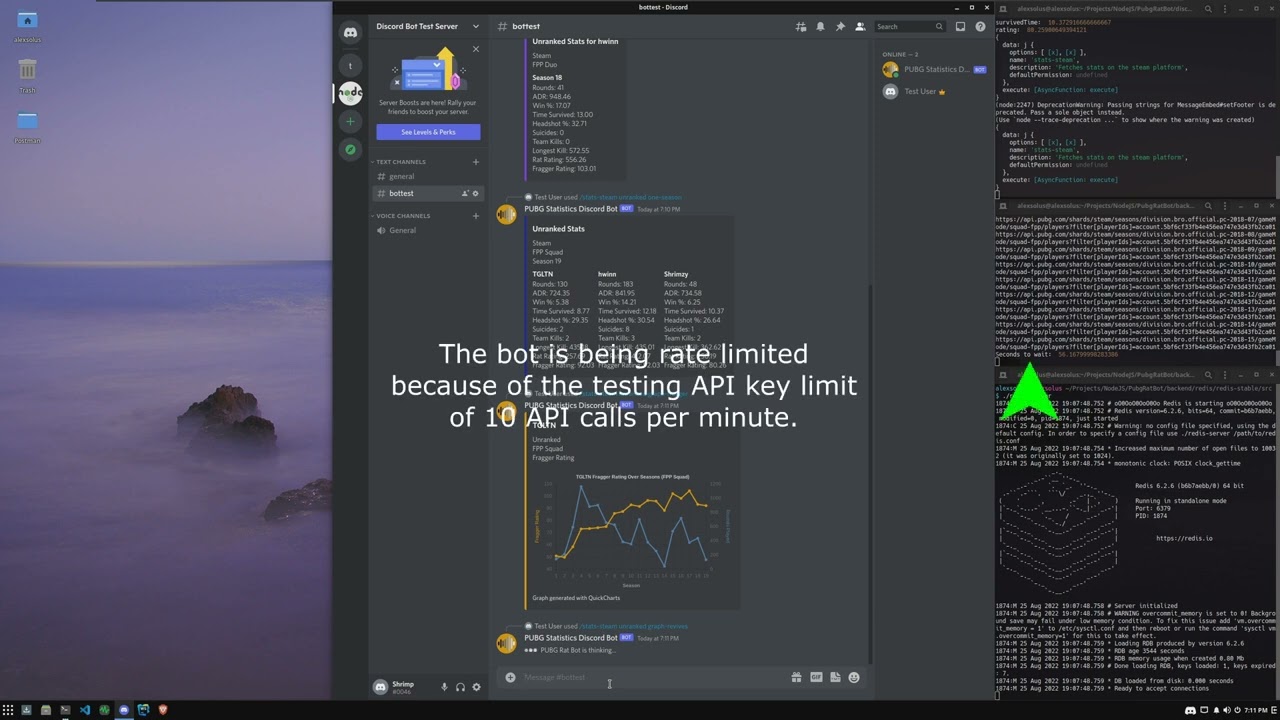Dismiss the Server Boosts banner
The height and width of the screenshot is (720, 1280).
point(476,49)
